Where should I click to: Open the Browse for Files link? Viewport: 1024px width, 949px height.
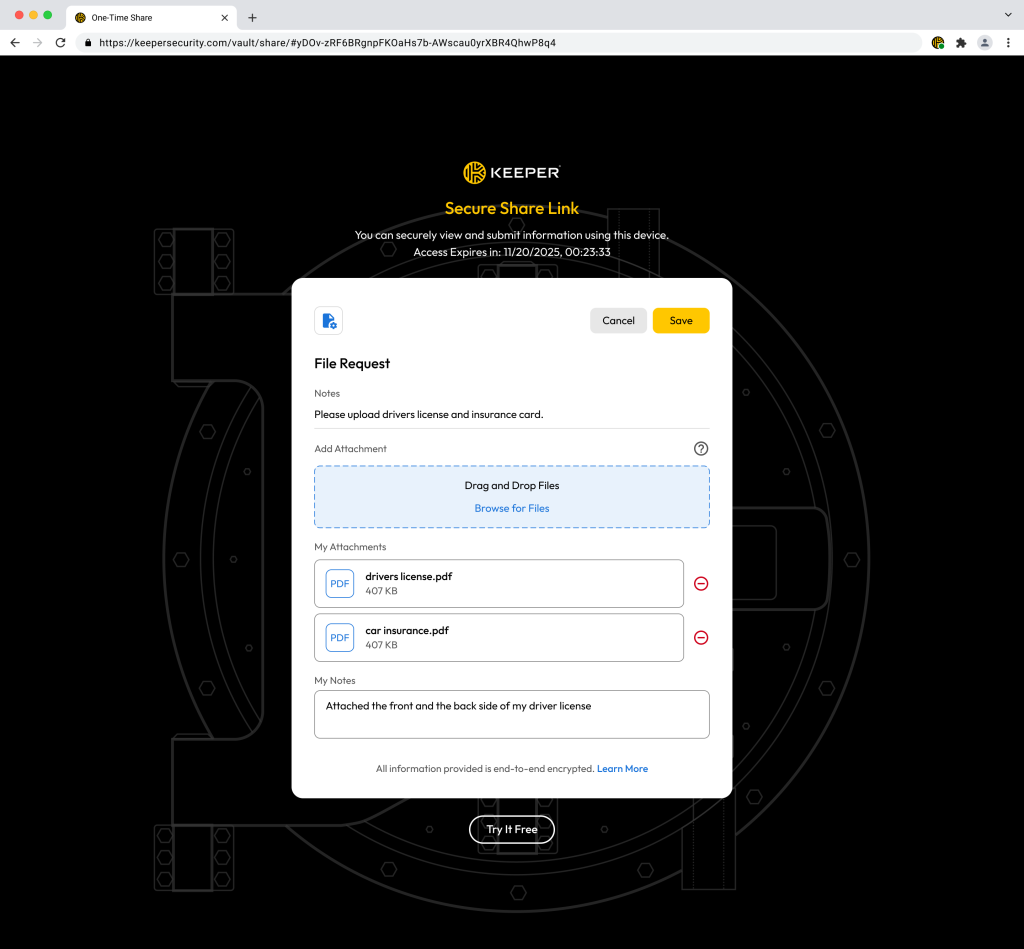pyautogui.click(x=511, y=508)
